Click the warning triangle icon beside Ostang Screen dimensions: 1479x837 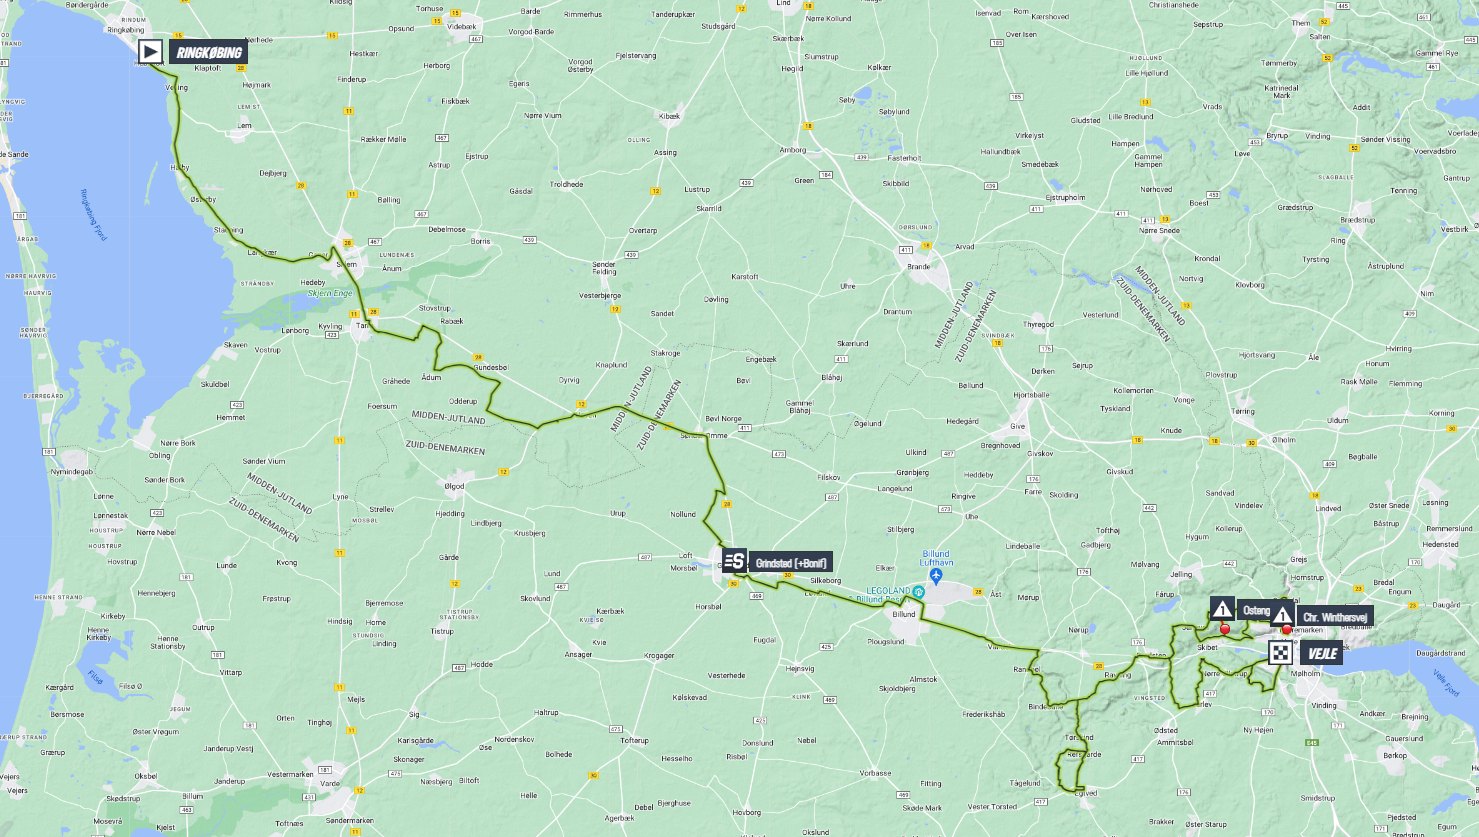coord(1222,608)
